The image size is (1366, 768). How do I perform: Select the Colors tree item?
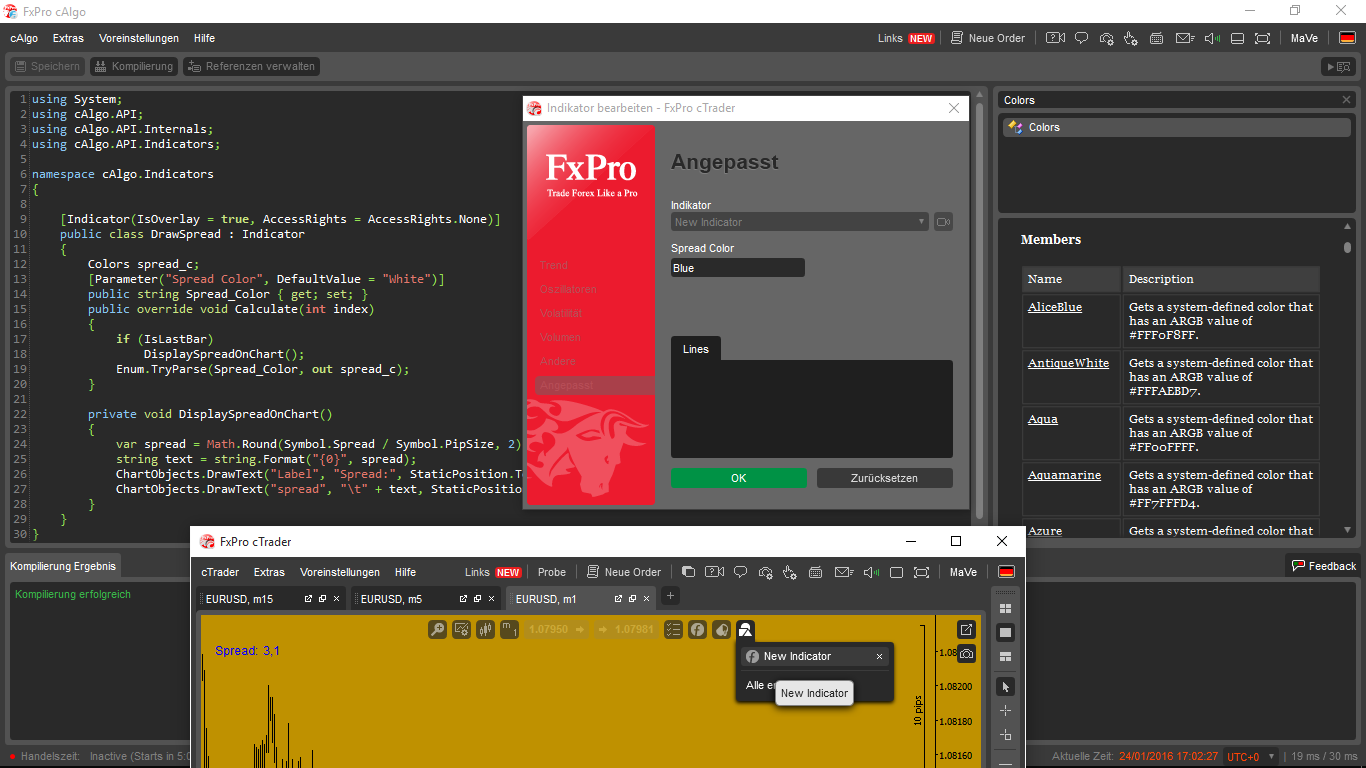pos(1176,127)
